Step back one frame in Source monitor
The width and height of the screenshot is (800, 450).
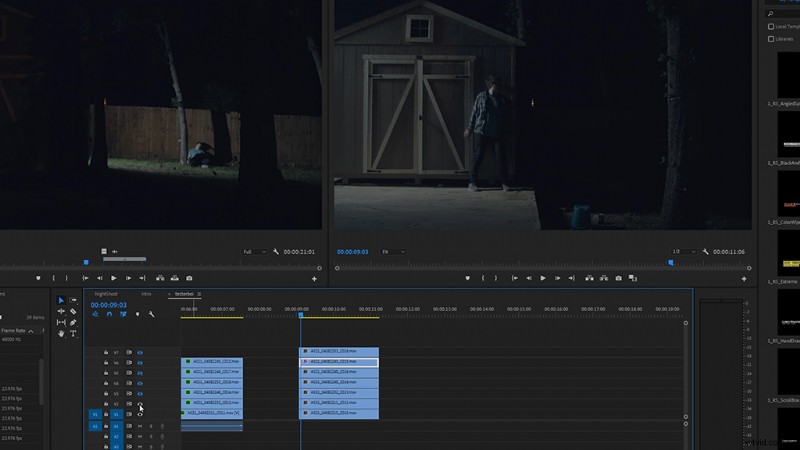[99, 279]
